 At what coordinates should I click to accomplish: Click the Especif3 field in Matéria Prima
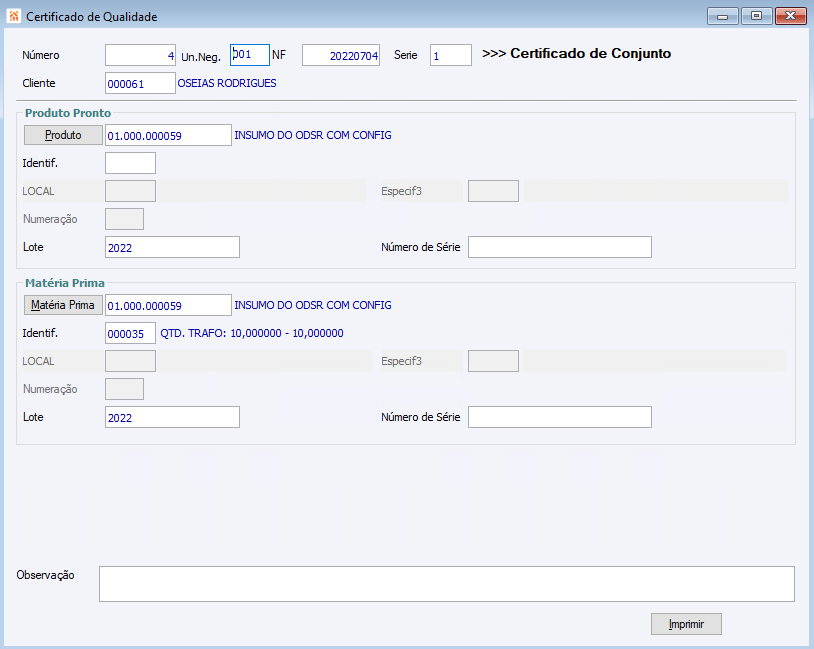tap(493, 361)
